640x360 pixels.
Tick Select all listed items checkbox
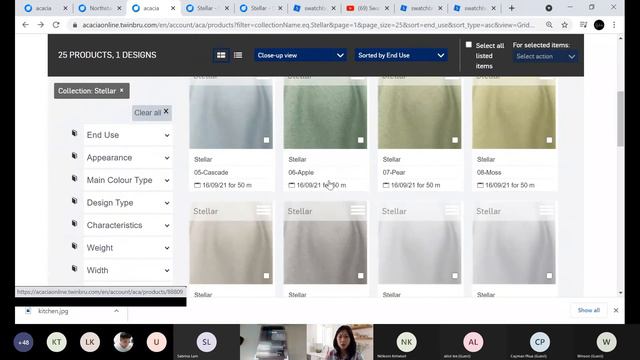pyautogui.click(x=469, y=44)
